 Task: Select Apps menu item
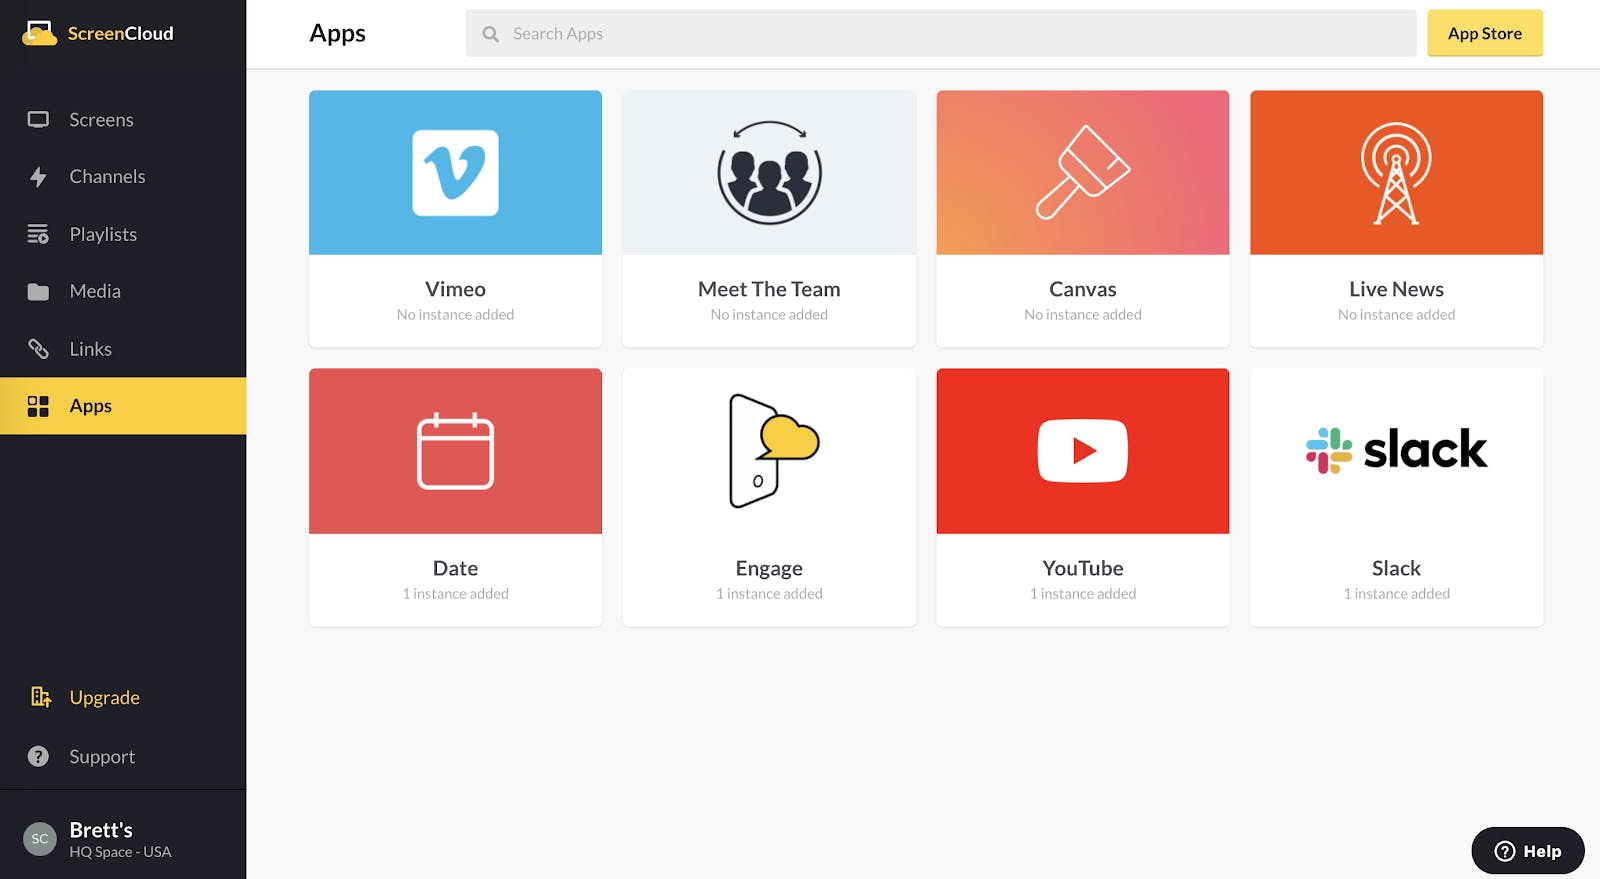click(x=123, y=406)
